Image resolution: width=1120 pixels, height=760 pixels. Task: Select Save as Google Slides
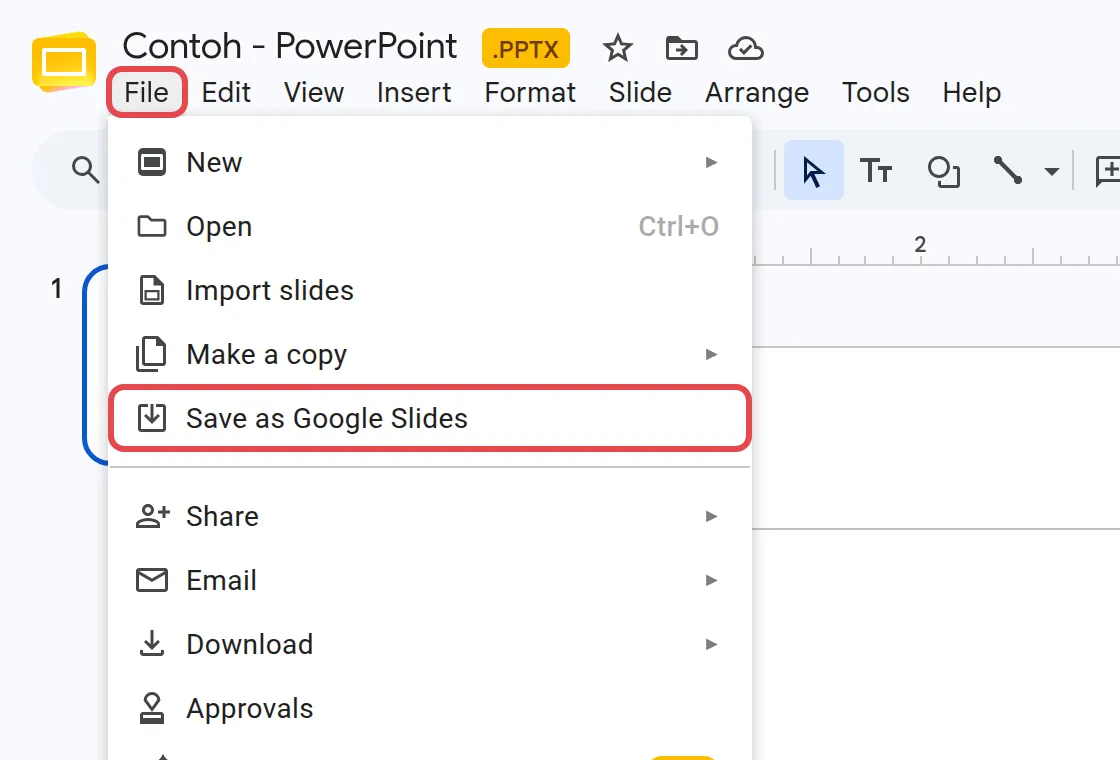click(x=430, y=418)
